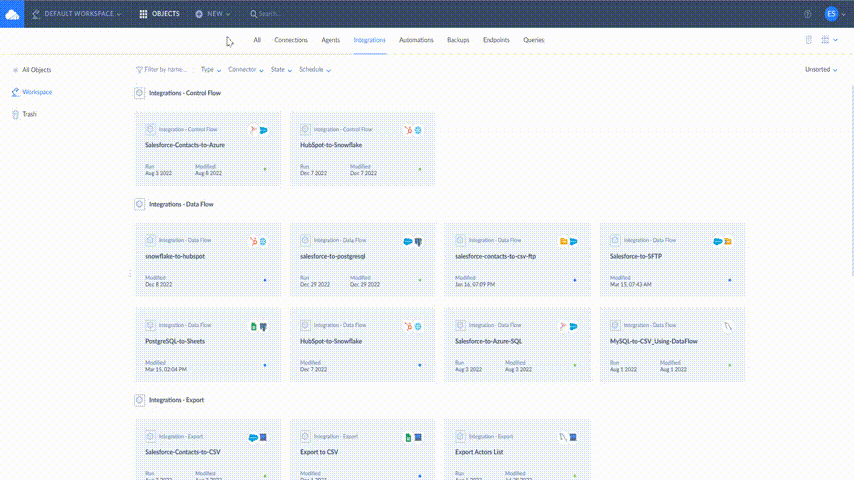Open the Salesforce-Contacts-to-CSV export
The height and width of the screenshot is (480, 854).
tap(208, 449)
